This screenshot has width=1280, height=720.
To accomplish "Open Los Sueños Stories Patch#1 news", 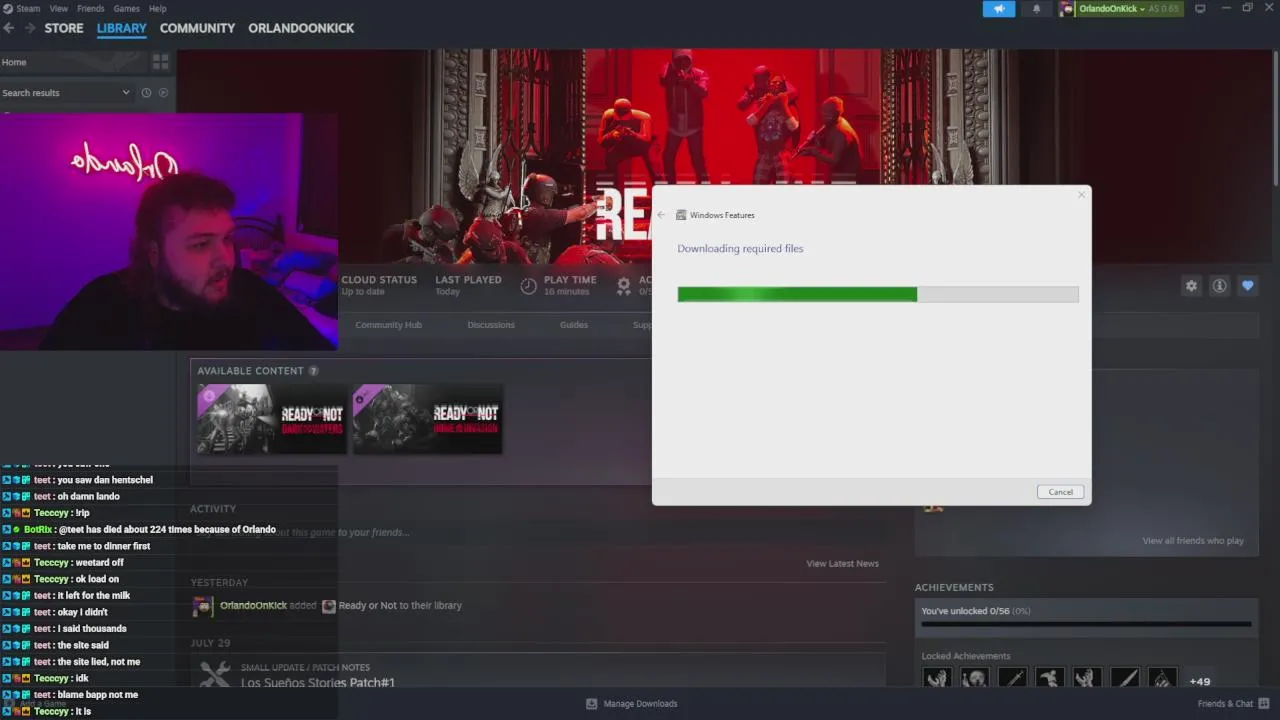I will (317, 683).
